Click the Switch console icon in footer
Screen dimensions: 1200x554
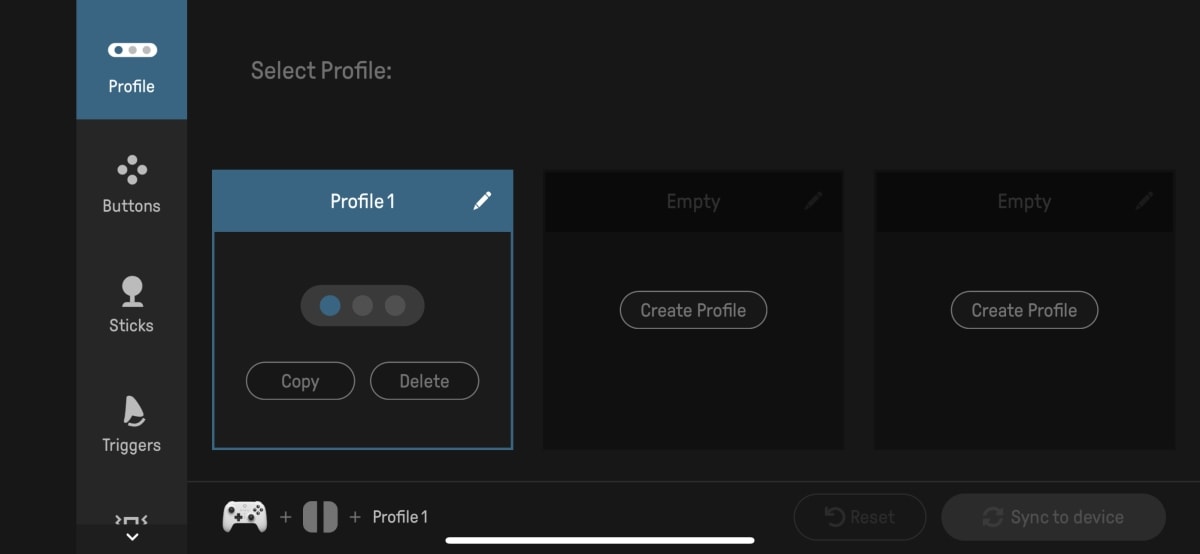point(321,517)
